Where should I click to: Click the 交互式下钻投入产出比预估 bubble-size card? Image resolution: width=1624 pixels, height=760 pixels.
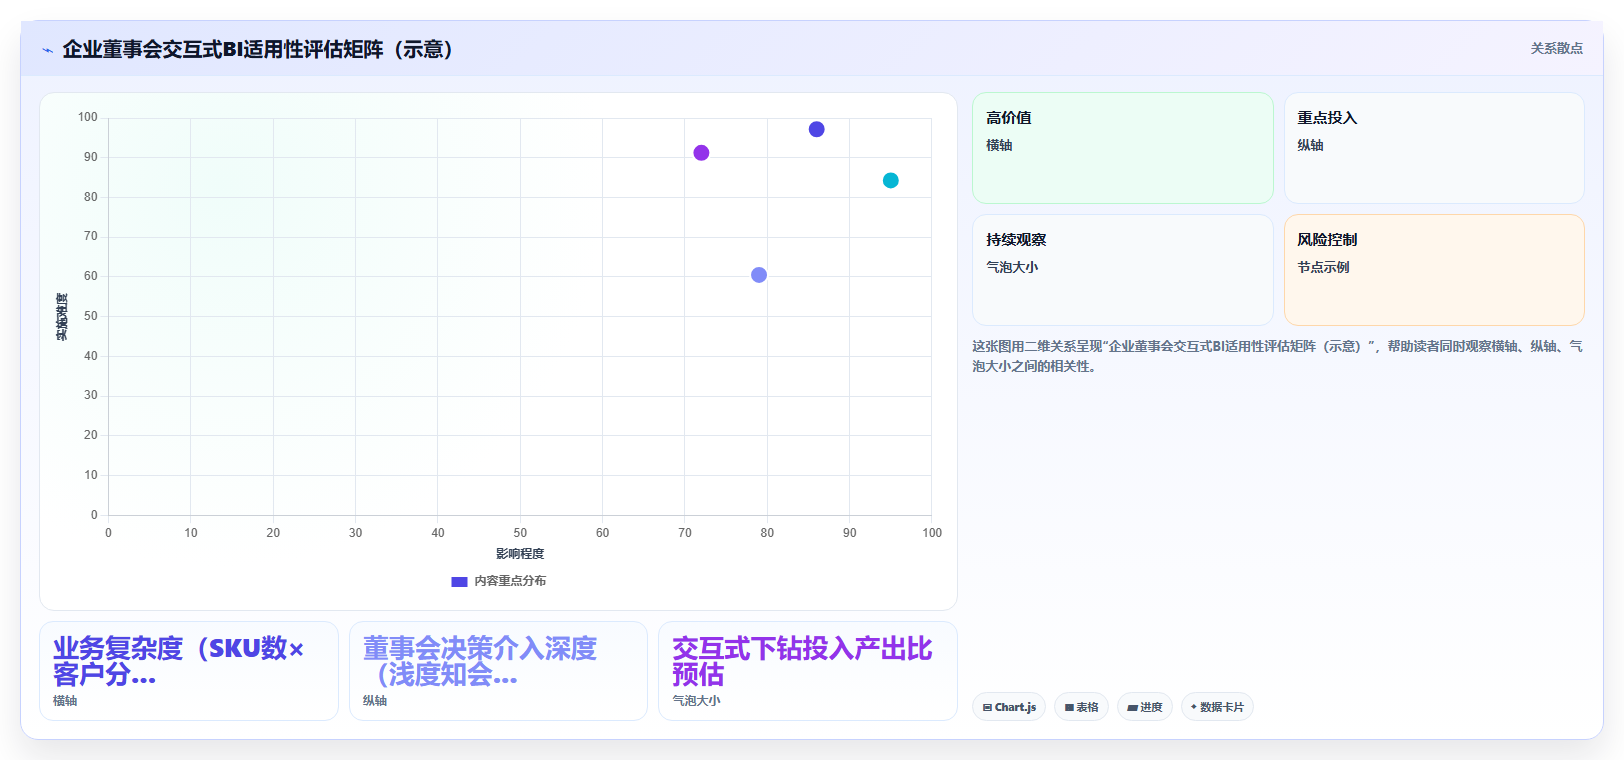coord(808,671)
